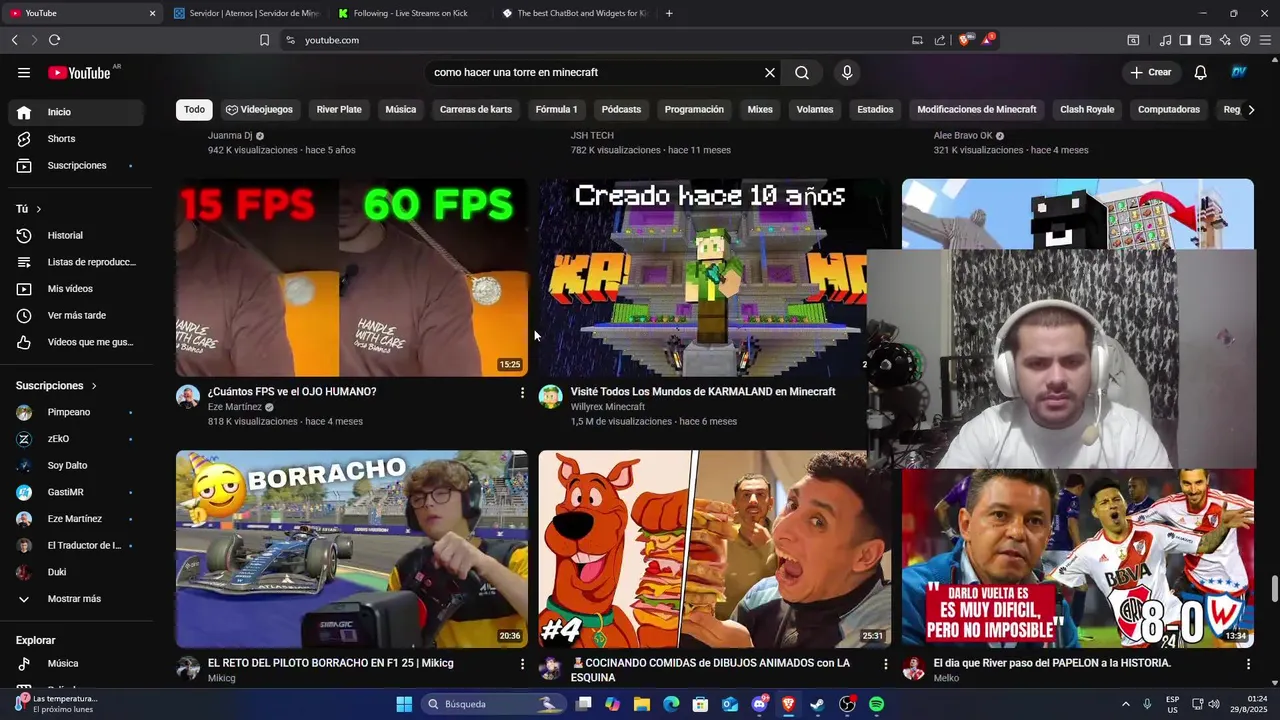Open the share page icon
This screenshot has width=1280, height=720.
point(940,40)
